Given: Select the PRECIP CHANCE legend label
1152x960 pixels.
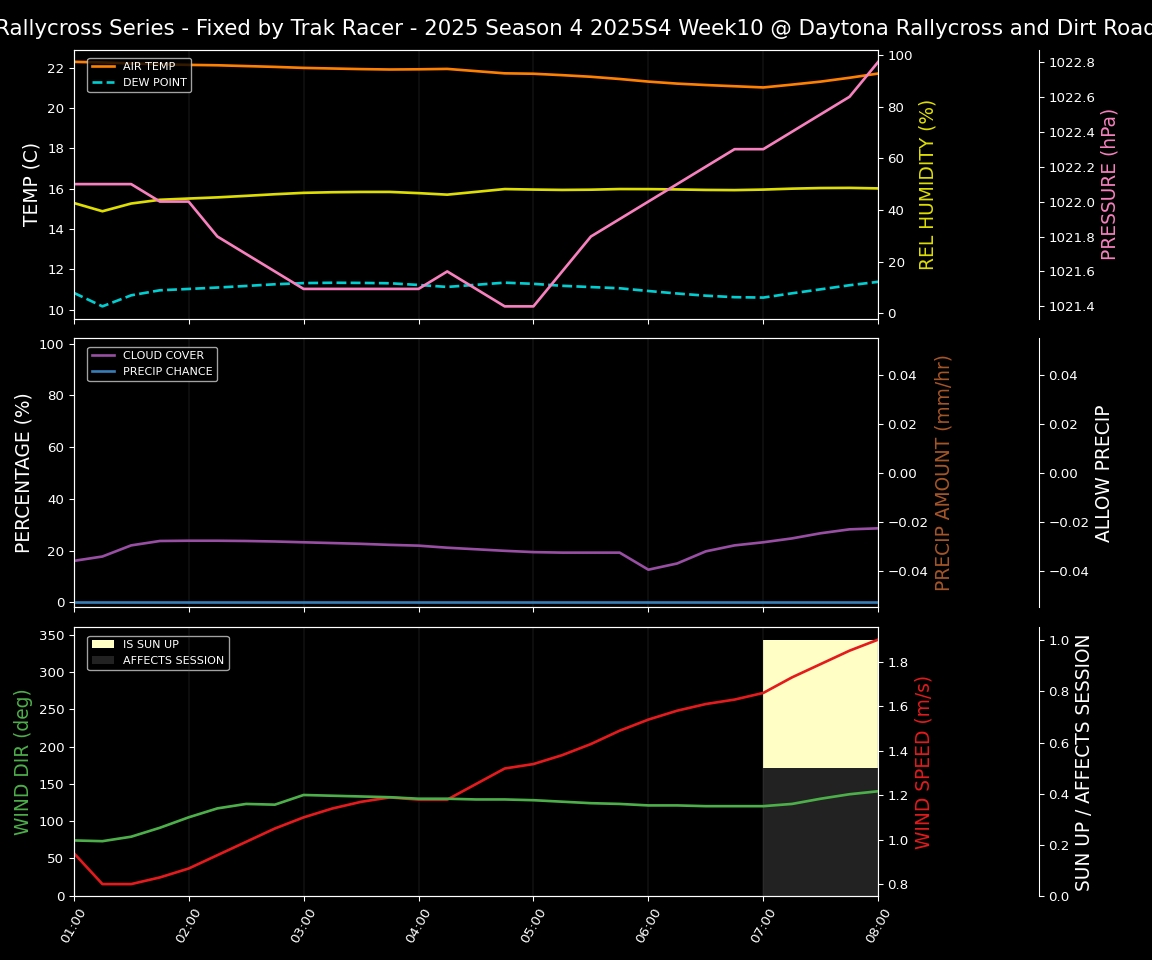Looking at the screenshot, I should pyautogui.click(x=167, y=372).
